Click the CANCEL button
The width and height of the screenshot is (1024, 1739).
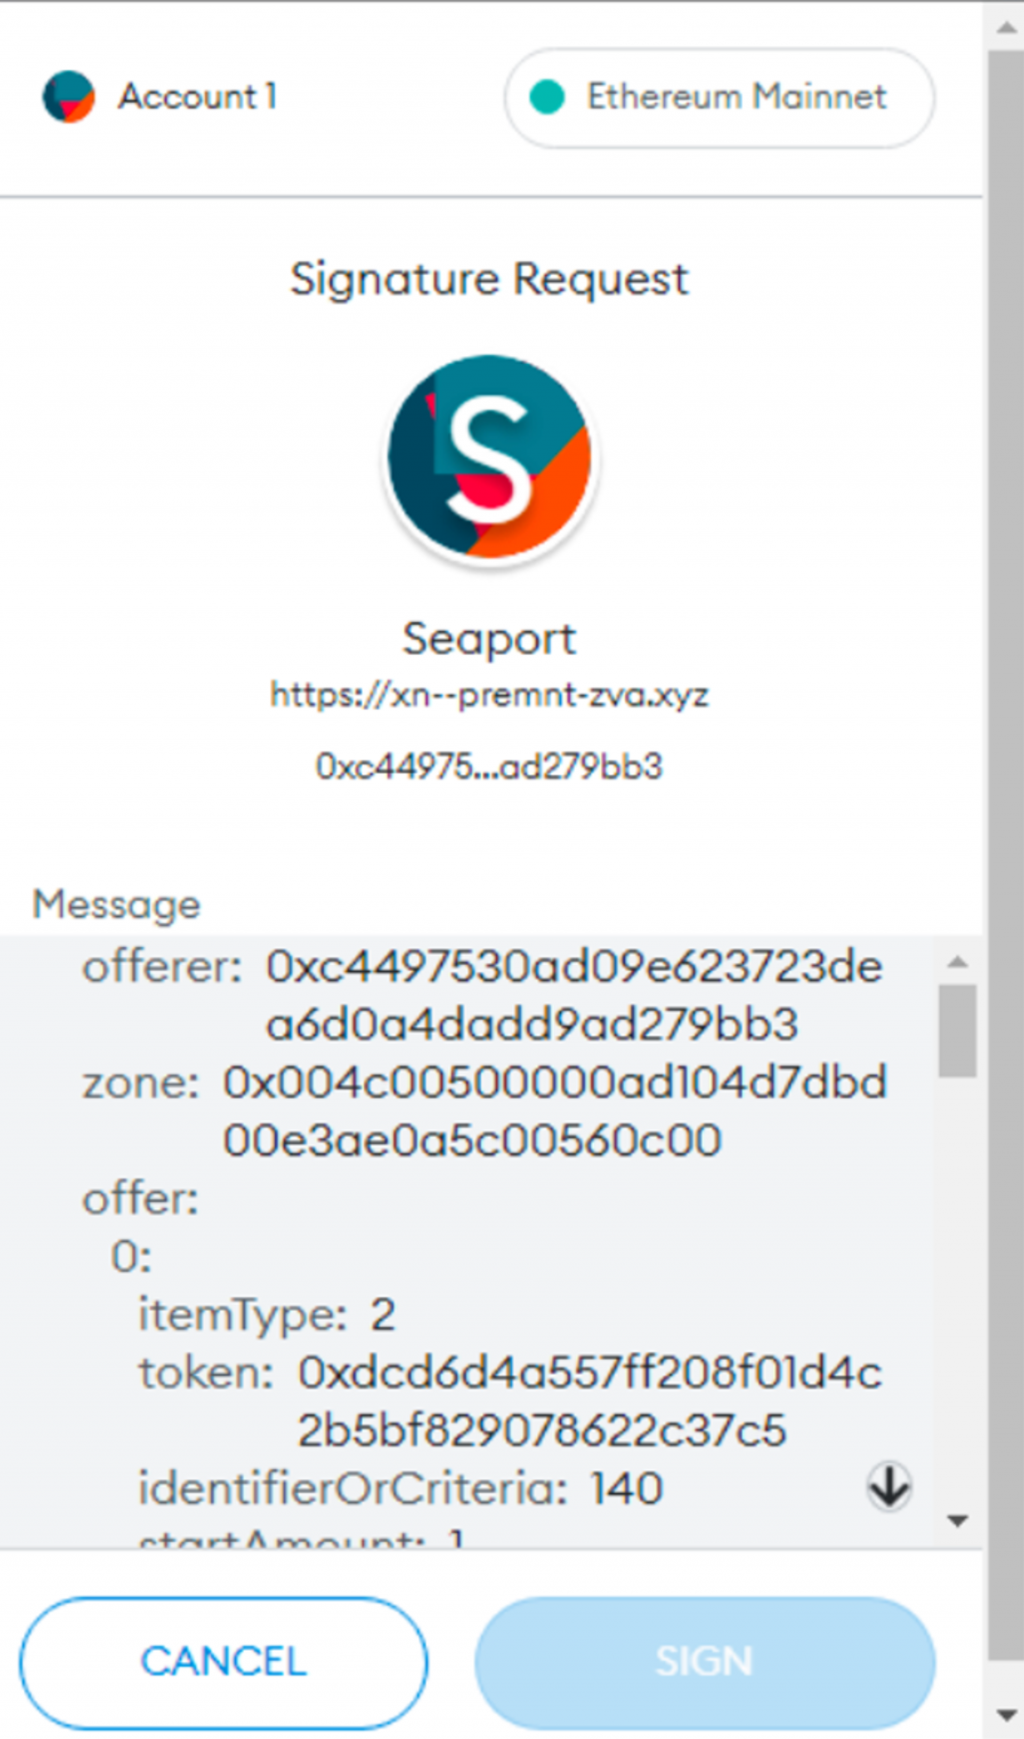pyautogui.click(x=223, y=1662)
